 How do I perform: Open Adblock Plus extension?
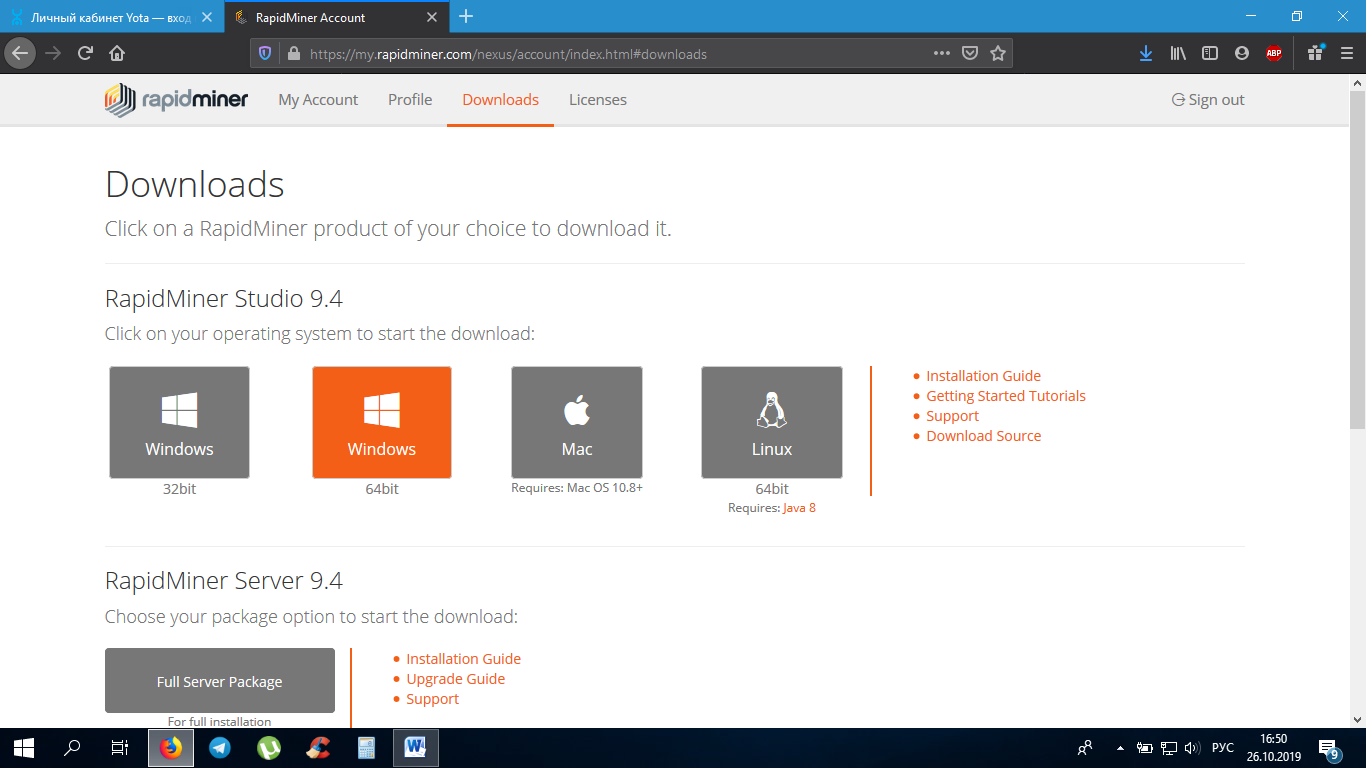1274,54
